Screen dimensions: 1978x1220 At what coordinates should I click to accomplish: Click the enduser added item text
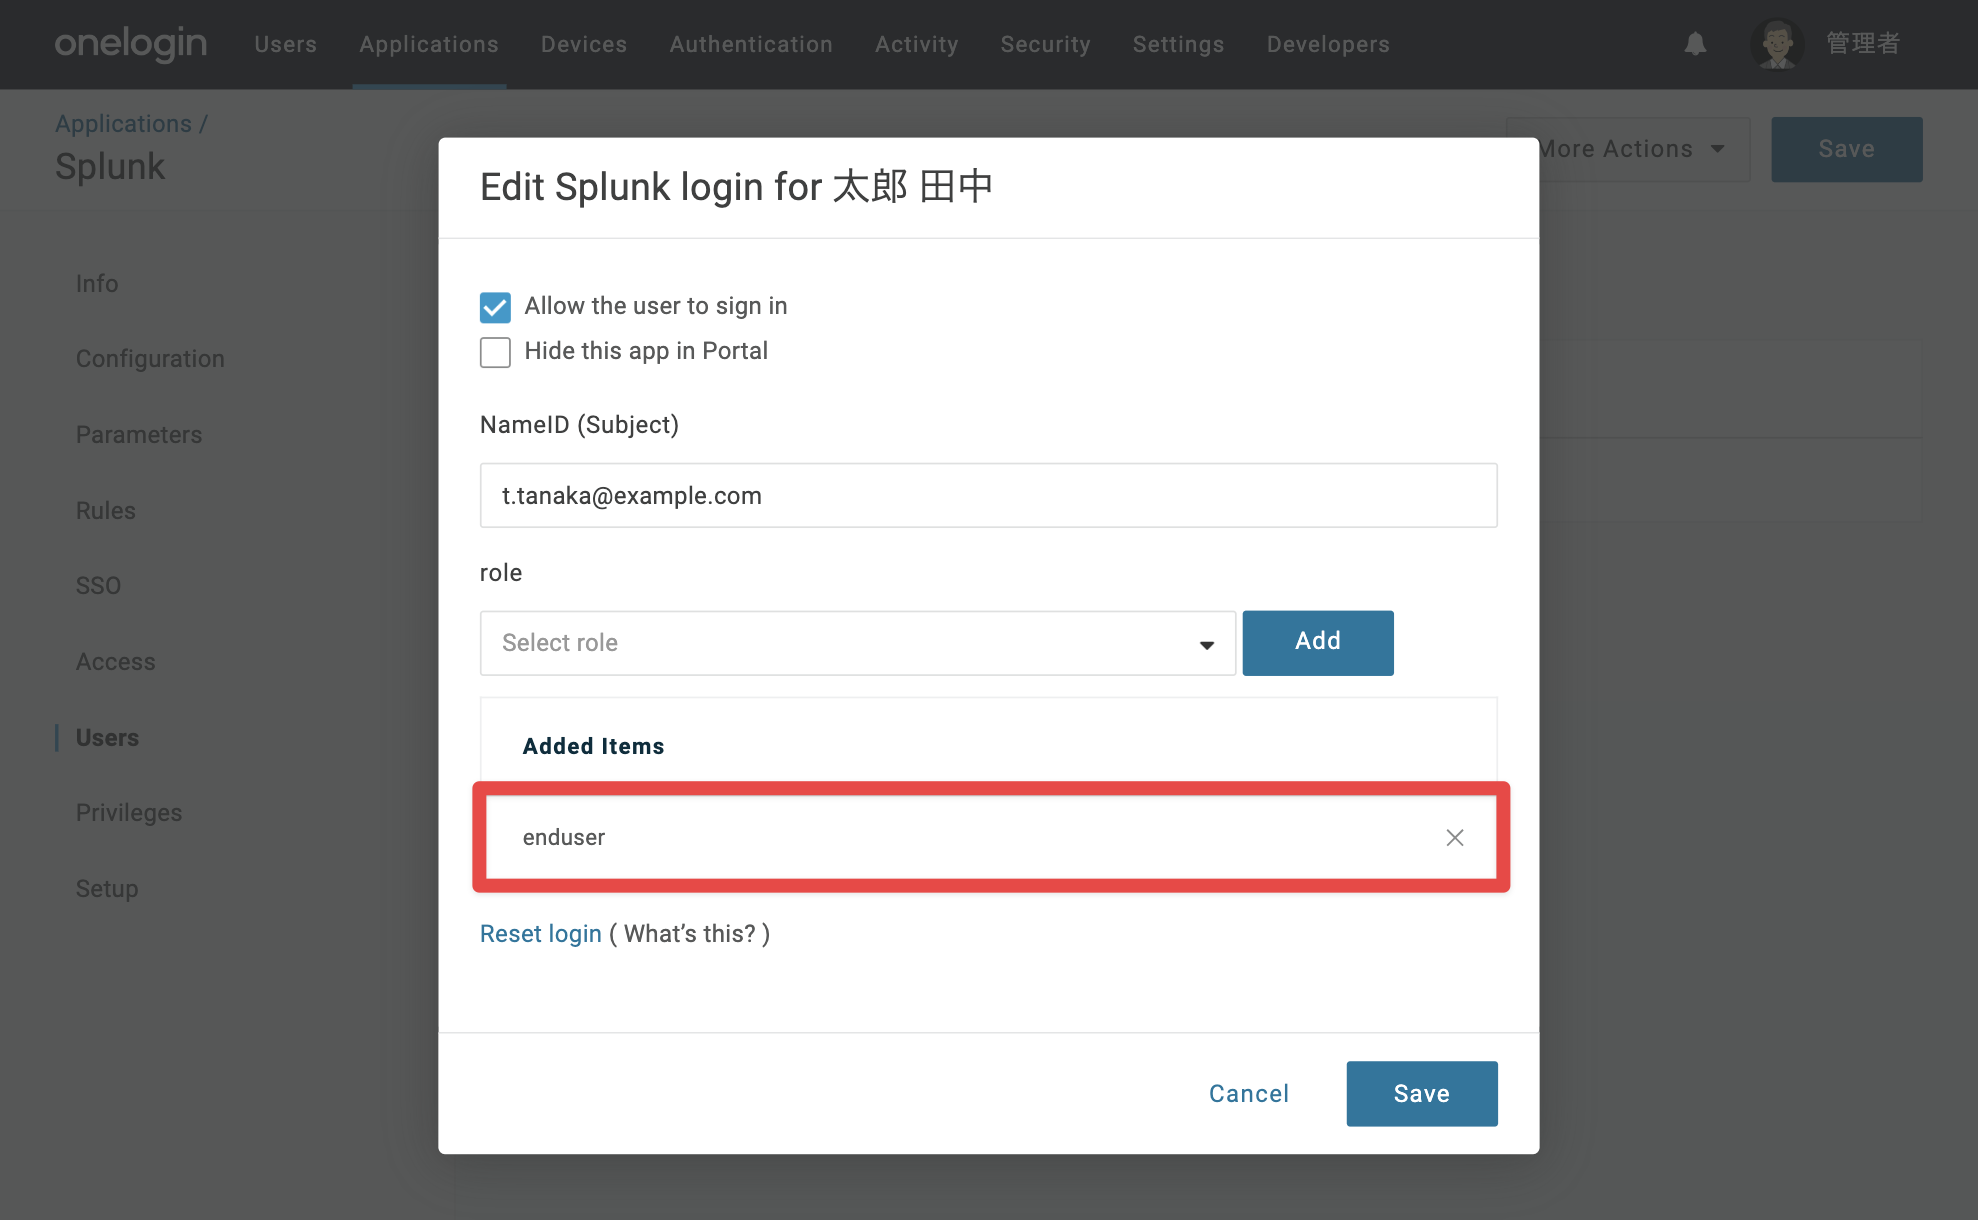click(x=564, y=838)
